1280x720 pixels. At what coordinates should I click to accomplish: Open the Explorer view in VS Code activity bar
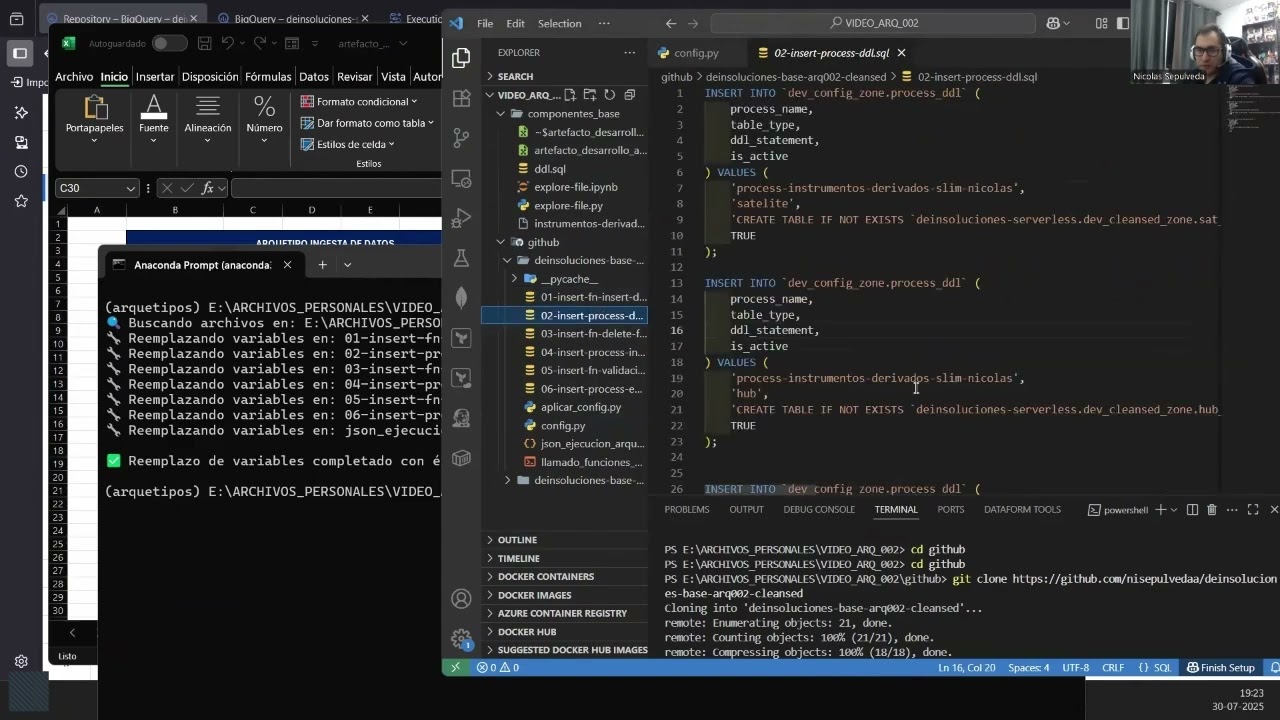tap(461, 58)
